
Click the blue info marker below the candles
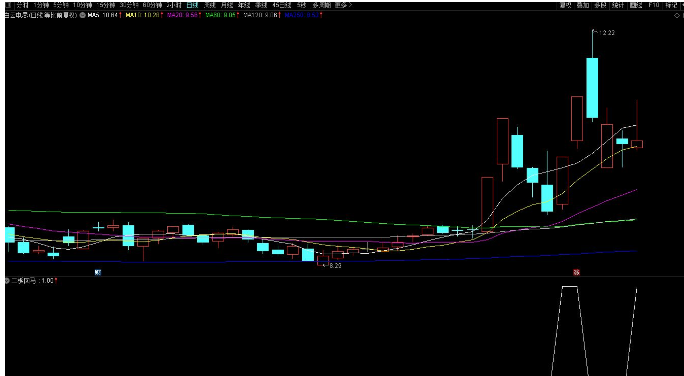click(x=98, y=272)
